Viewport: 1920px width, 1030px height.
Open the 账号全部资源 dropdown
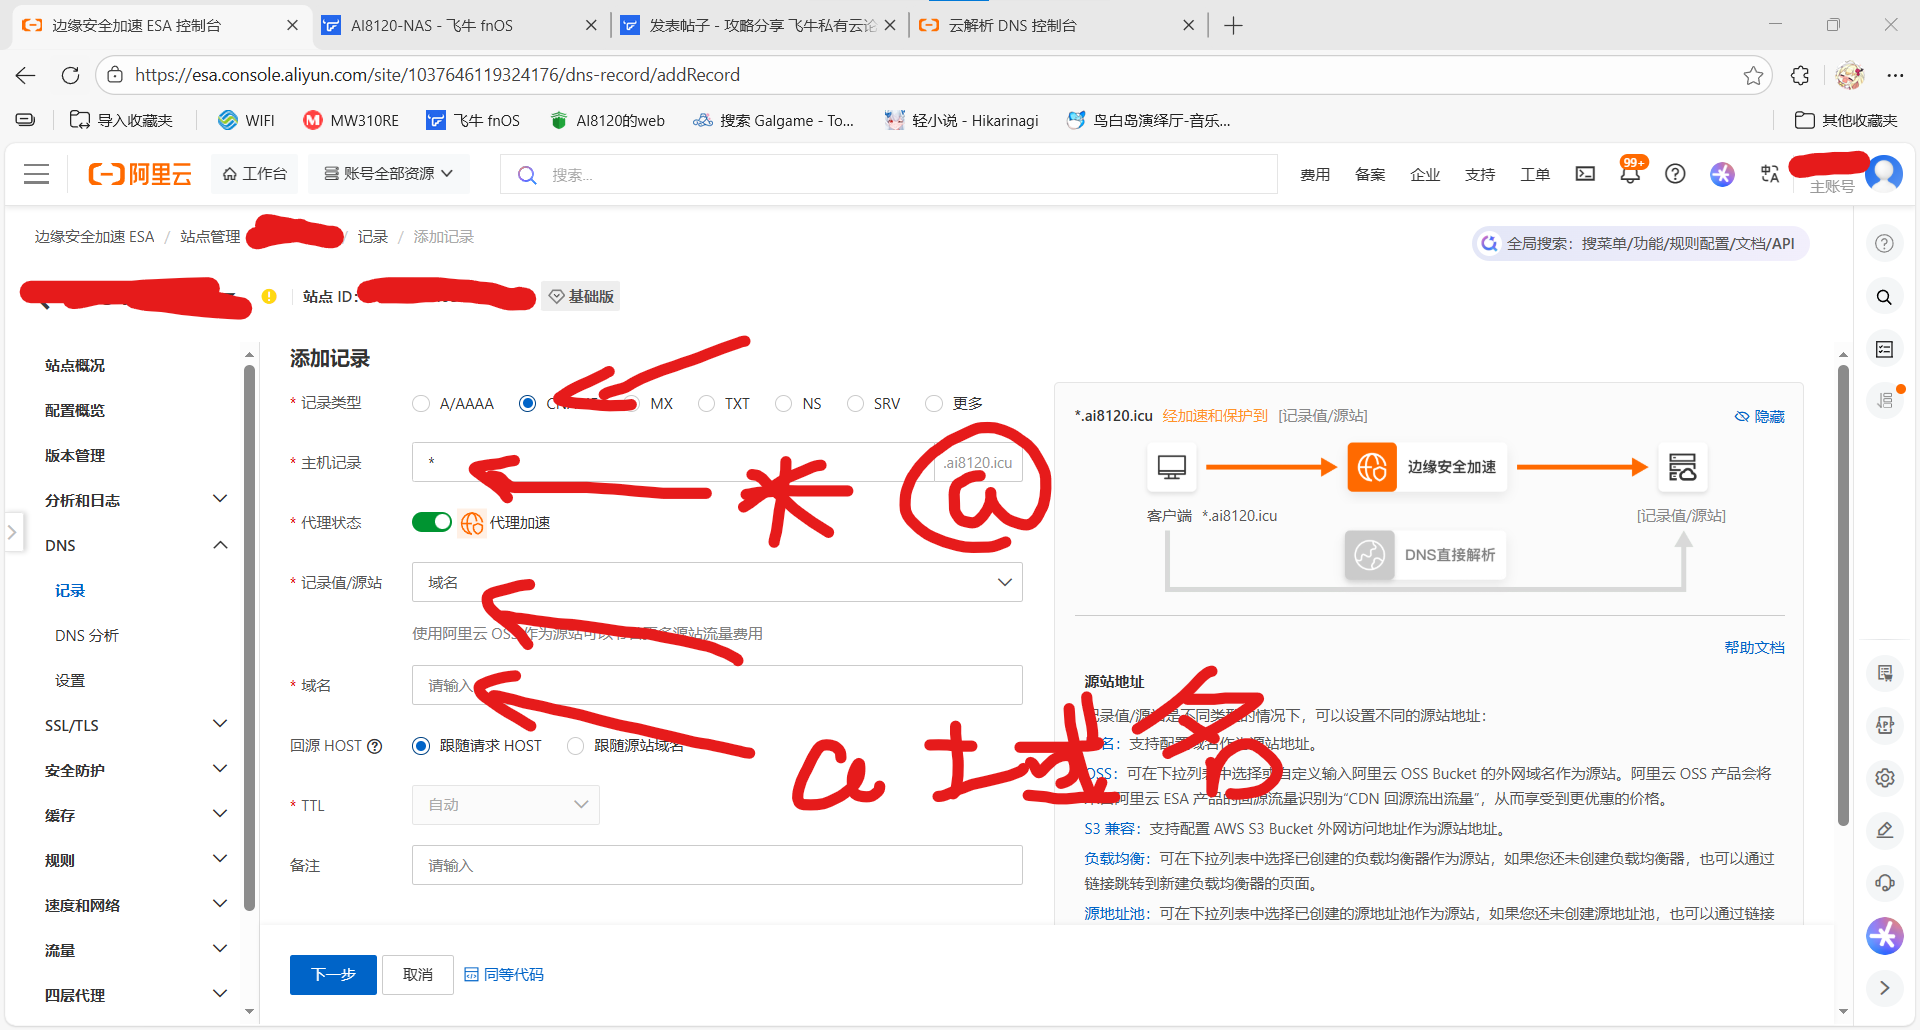tap(389, 174)
